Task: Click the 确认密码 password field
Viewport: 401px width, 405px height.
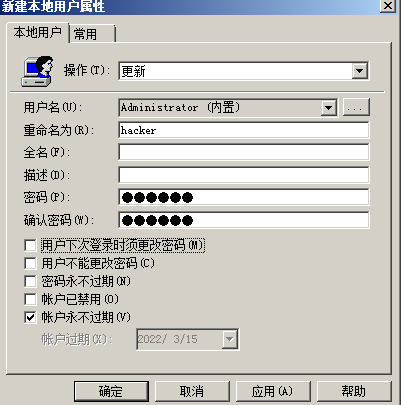Action: [244, 220]
